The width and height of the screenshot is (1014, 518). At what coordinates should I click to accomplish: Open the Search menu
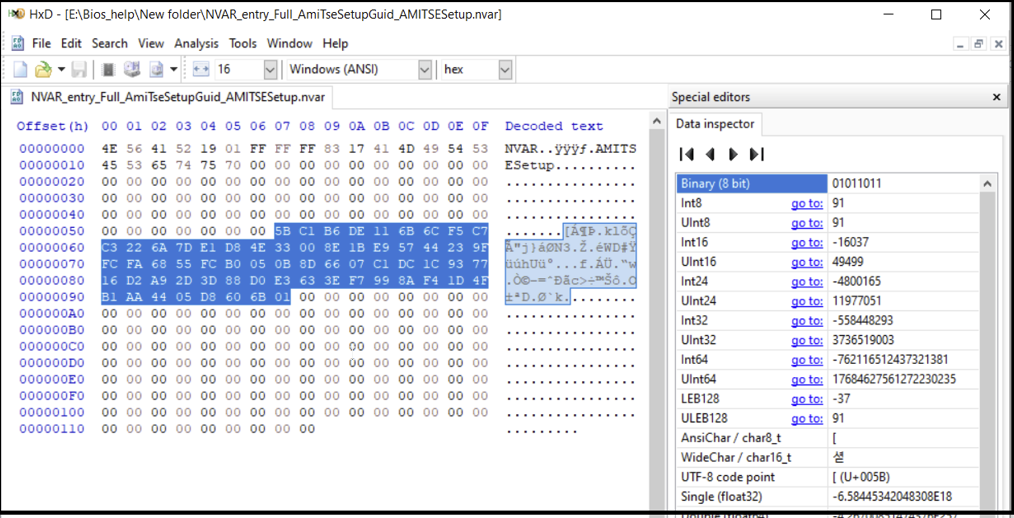tap(109, 43)
